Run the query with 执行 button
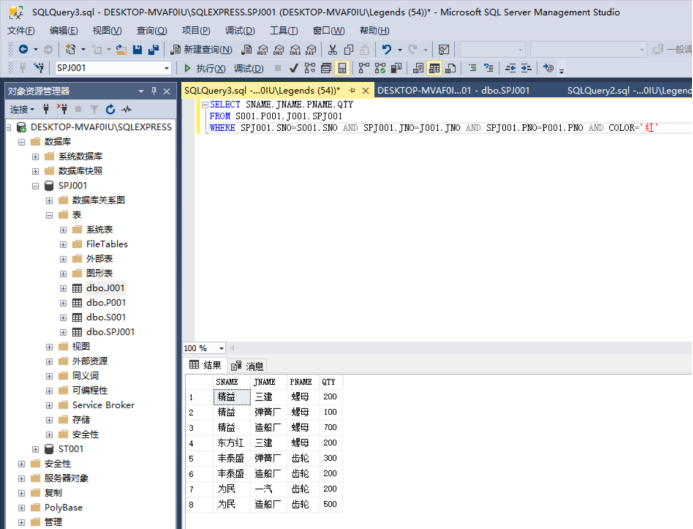This screenshot has width=693, height=529. 205,68
